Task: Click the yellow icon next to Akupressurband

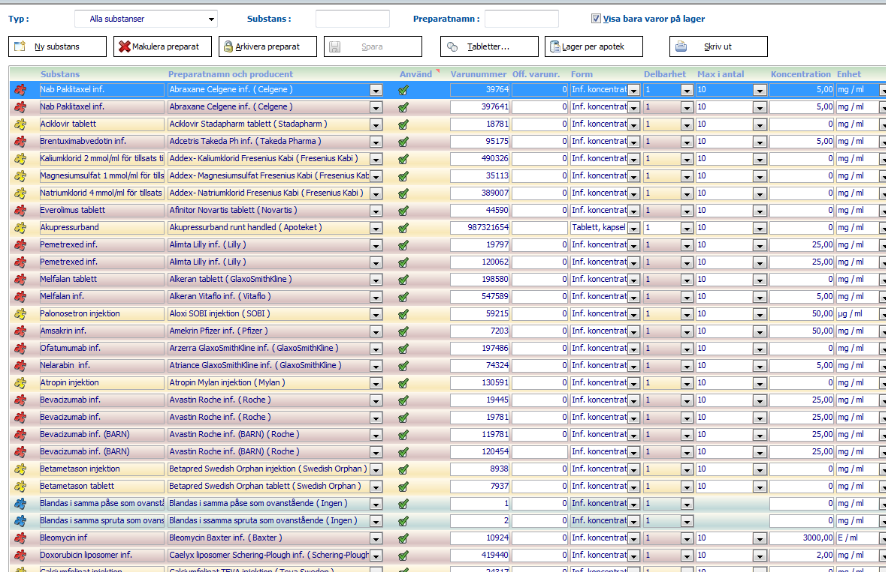Action: 19,227
